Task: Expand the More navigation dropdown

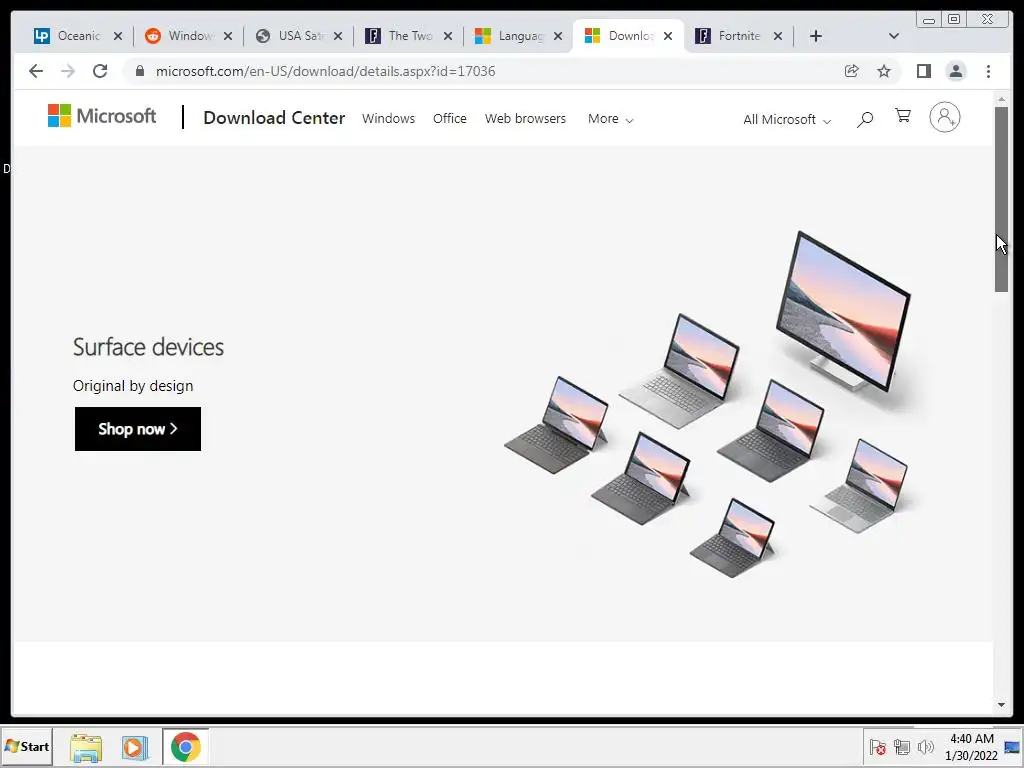Action: (x=610, y=119)
